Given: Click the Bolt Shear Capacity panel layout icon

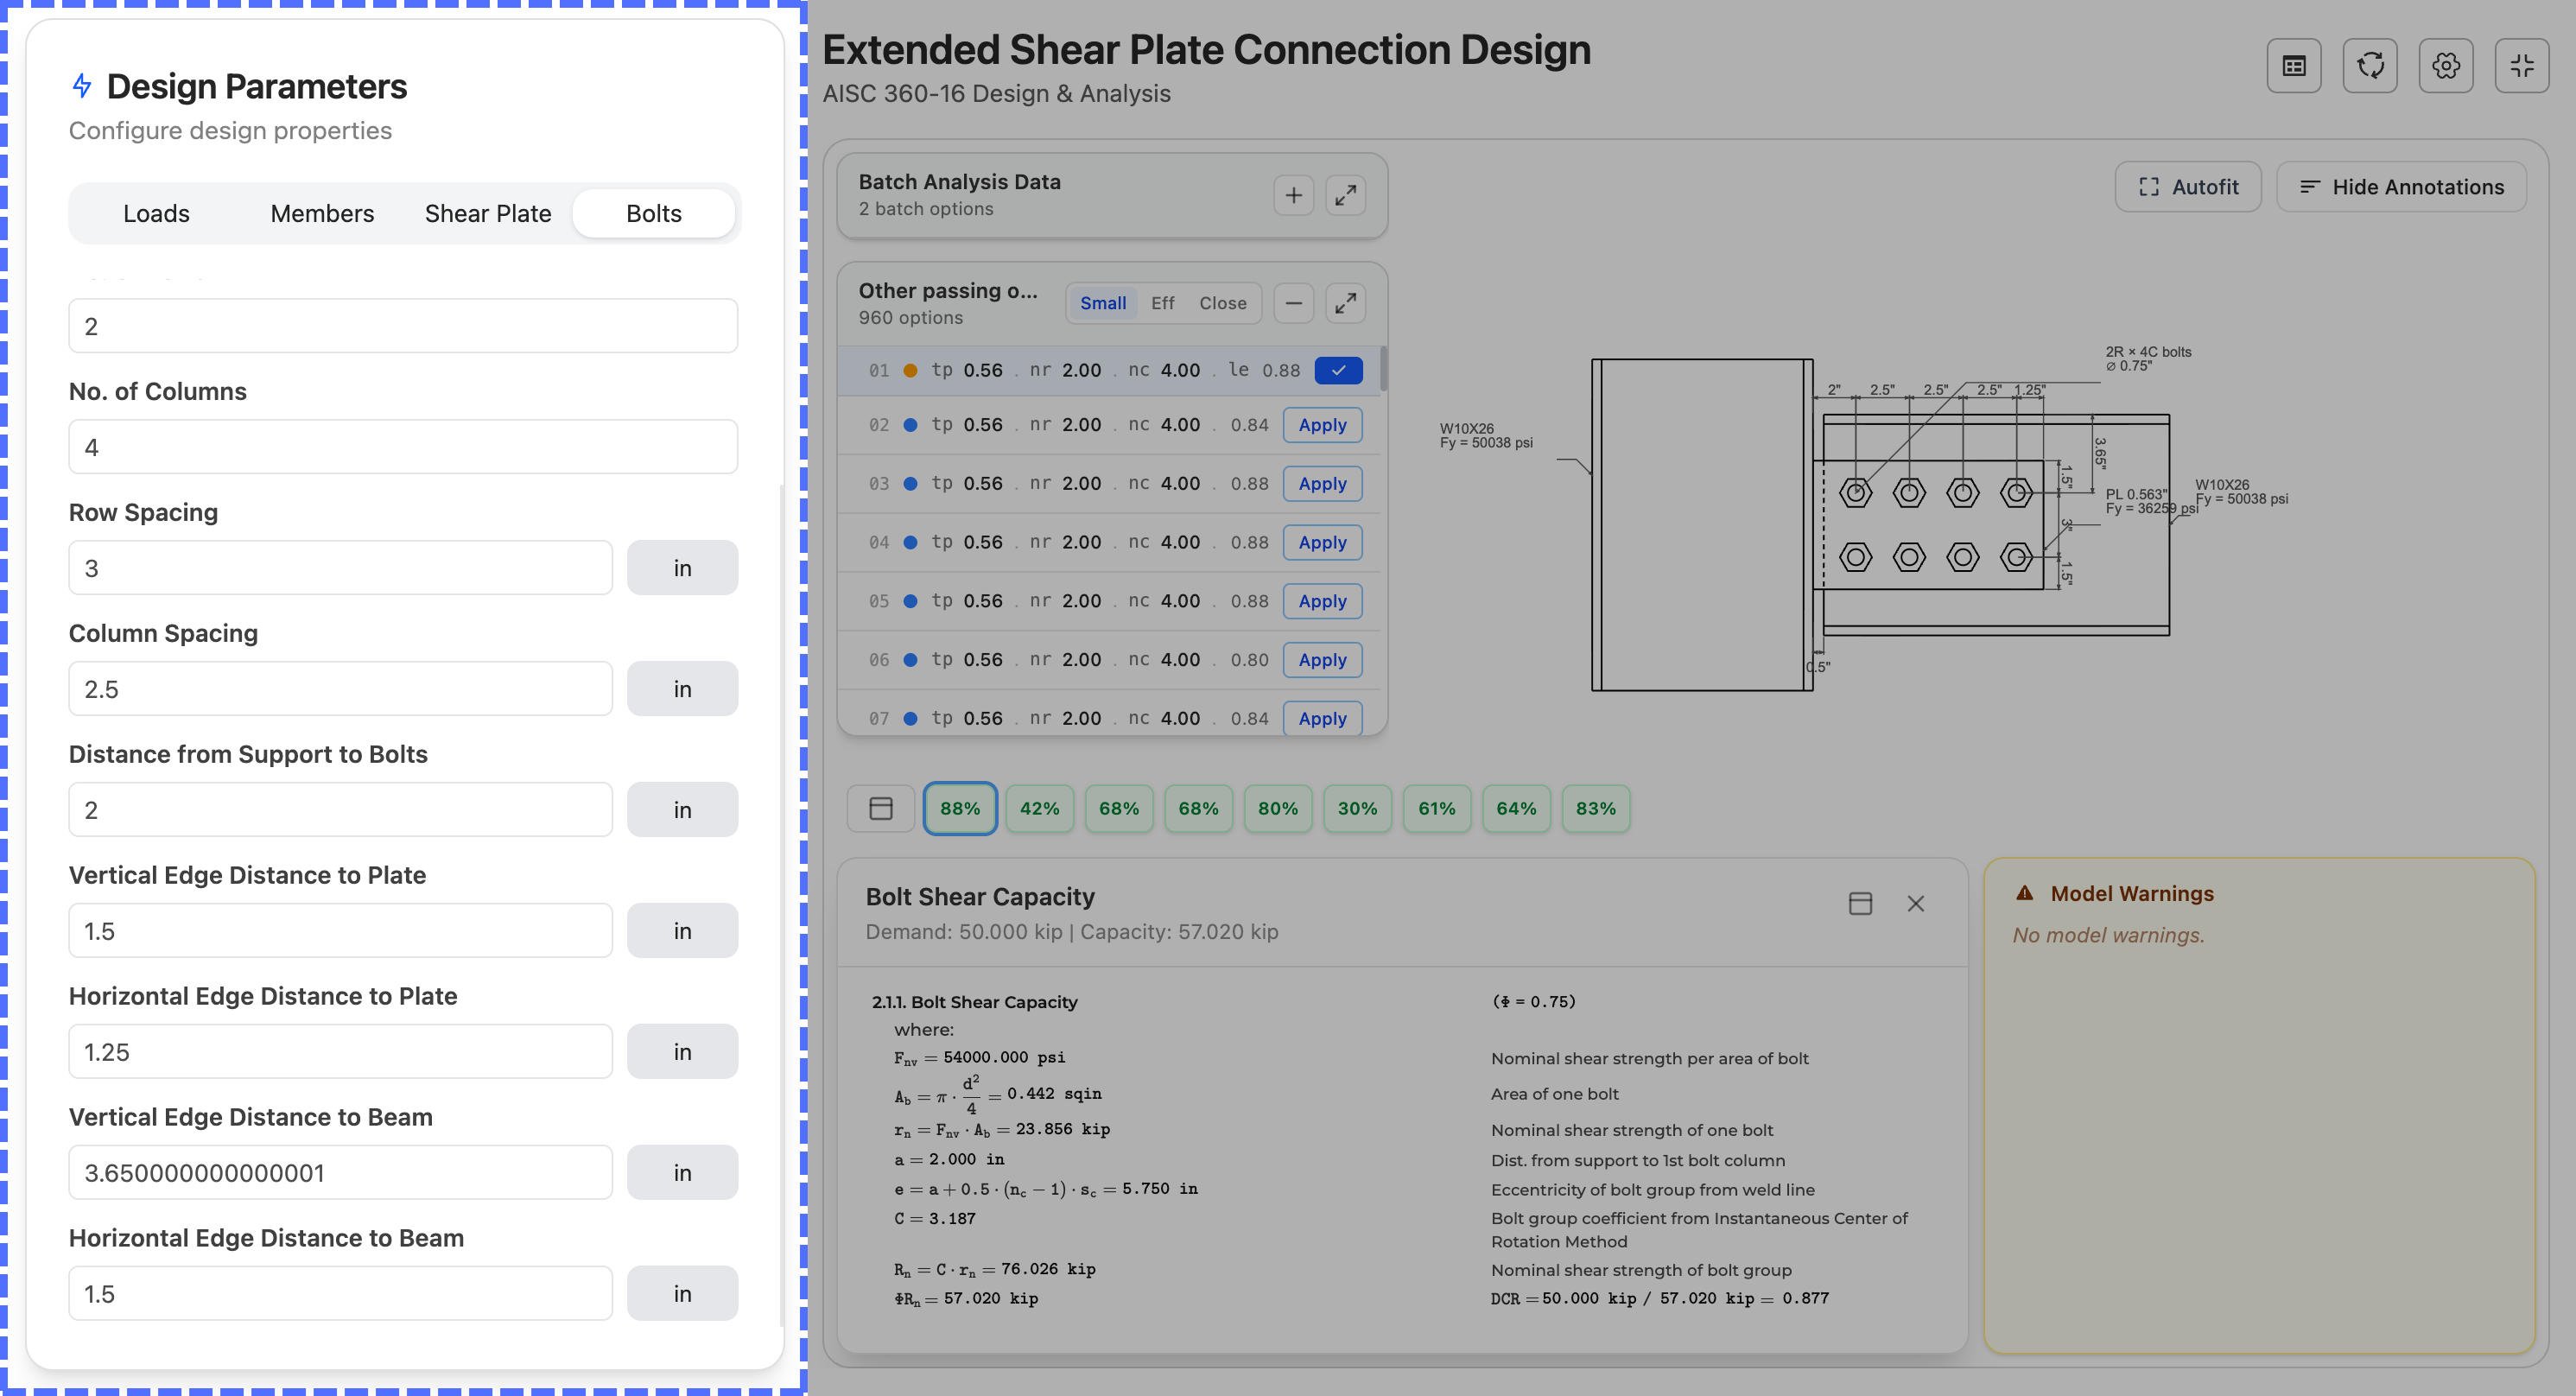Looking at the screenshot, I should tap(1860, 904).
